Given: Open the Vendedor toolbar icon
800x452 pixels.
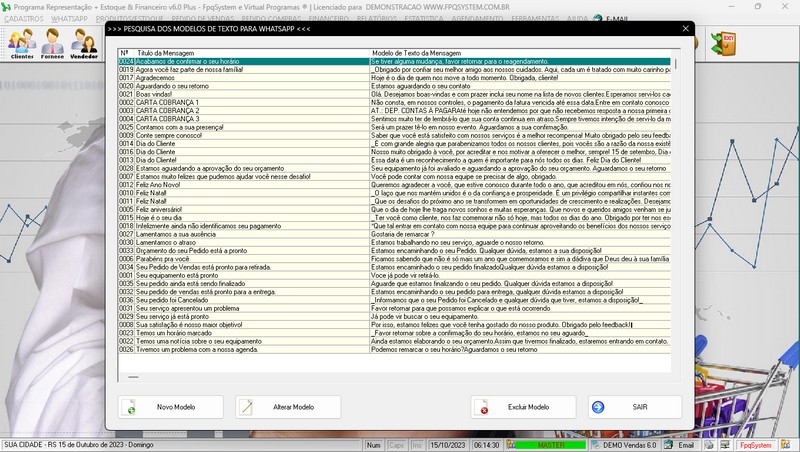Looking at the screenshot, I should pyautogui.click(x=84, y=44).
